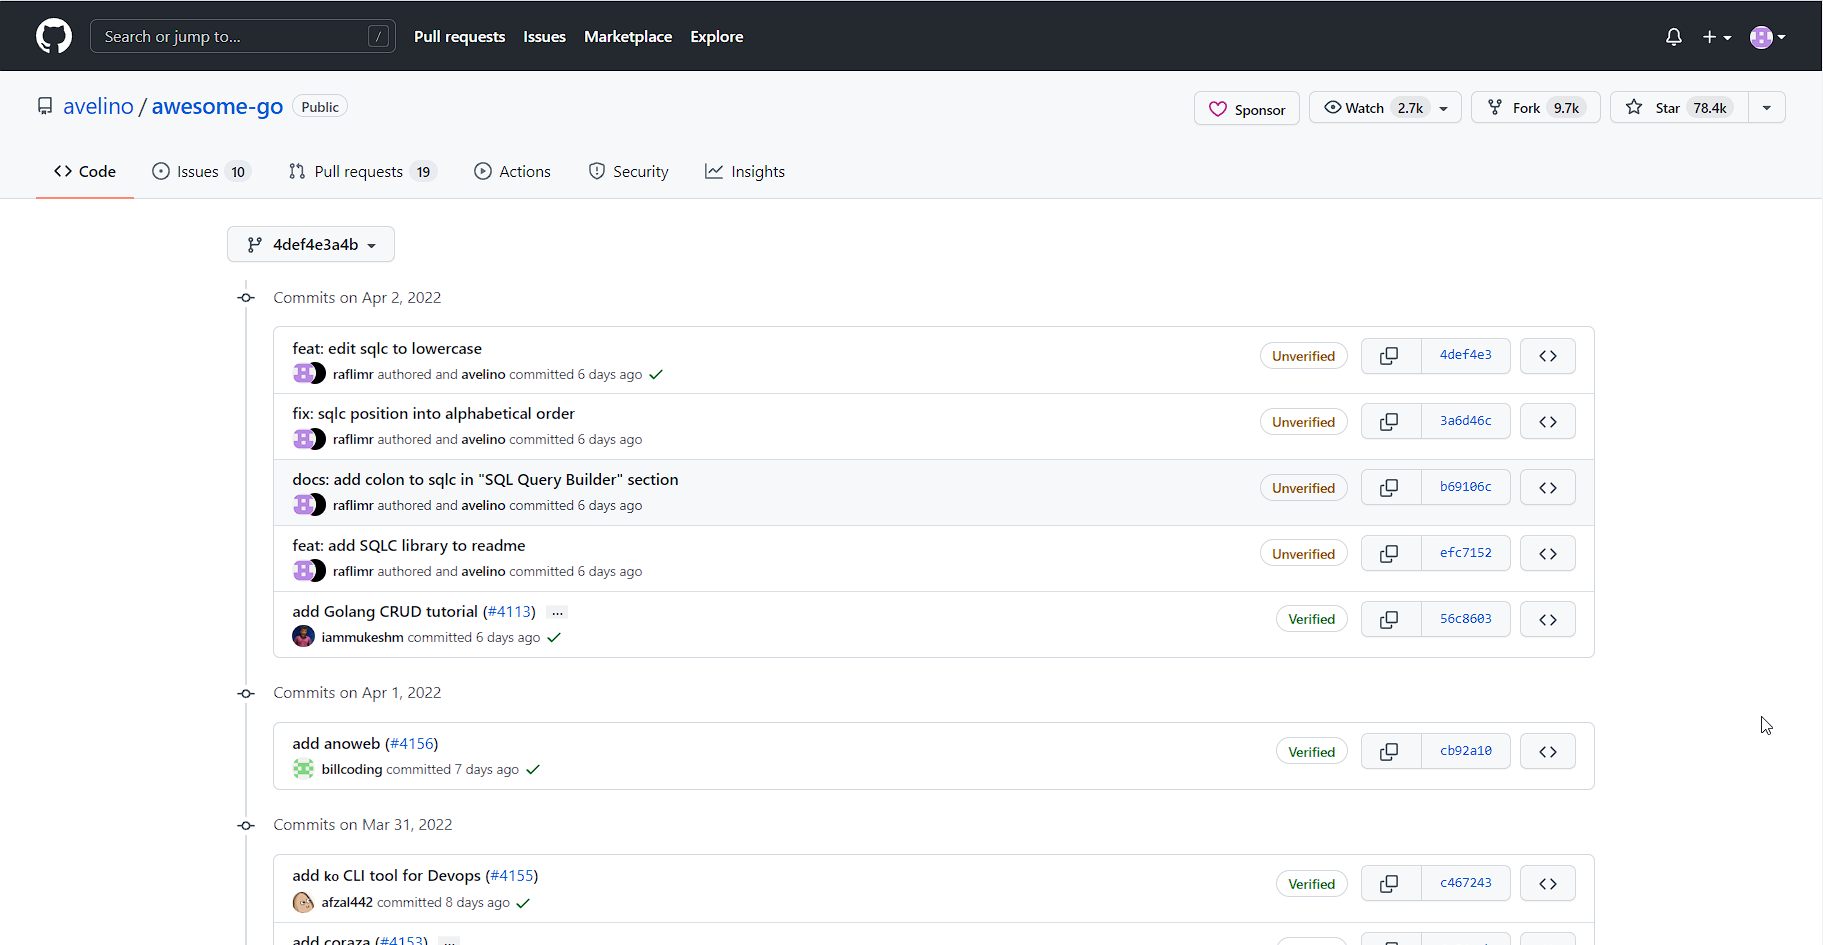
Task: Open afzal442 user link
Action: point(347,903)
